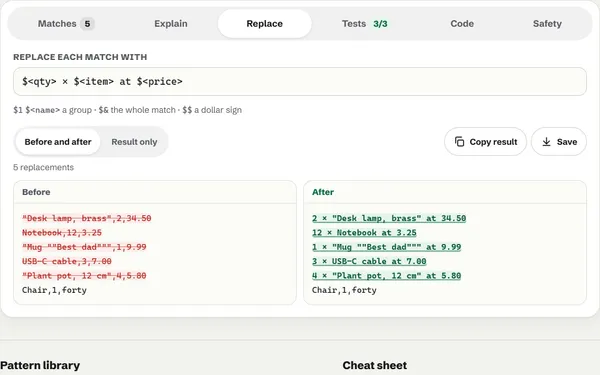The width and height of the screenshot is (600, 375).
Task: Open the Matches tab
Action: click(x=65, y=24)
